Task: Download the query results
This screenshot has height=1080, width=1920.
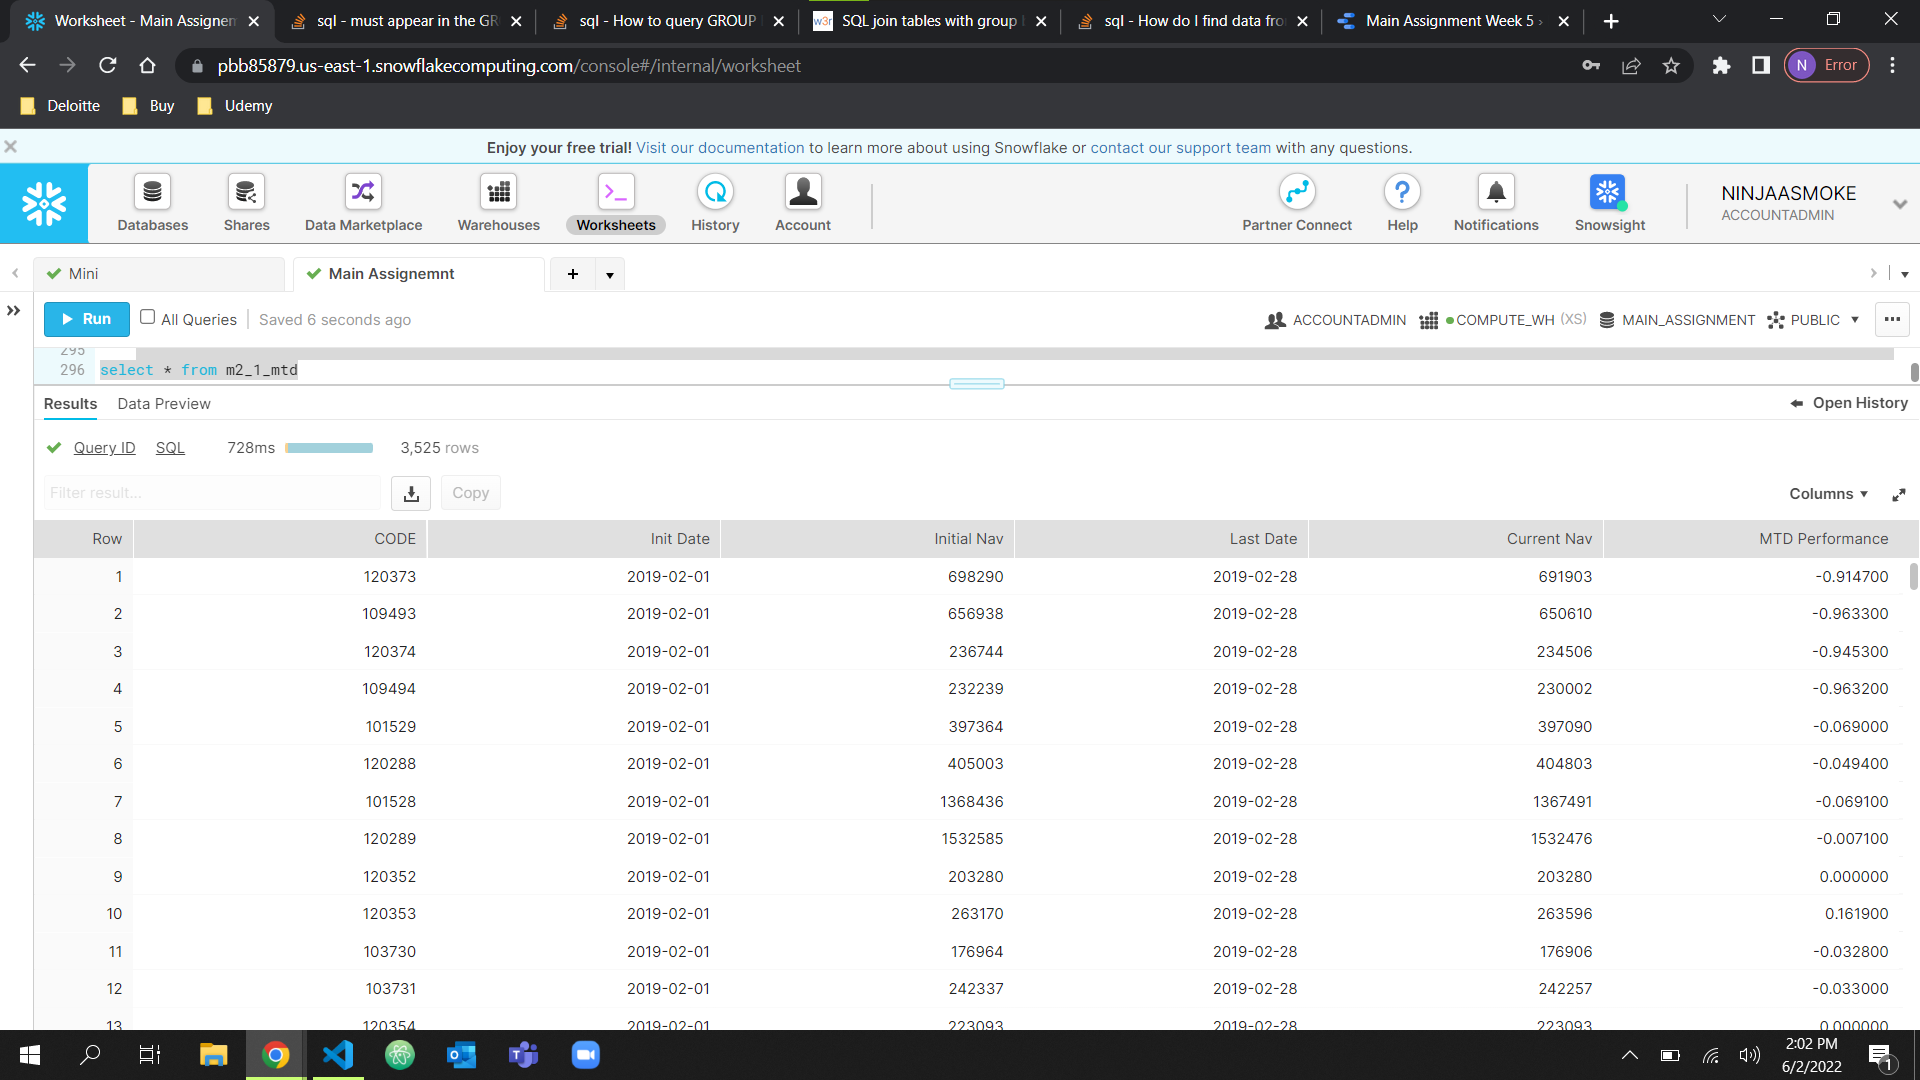Action: tap(410, 493)
